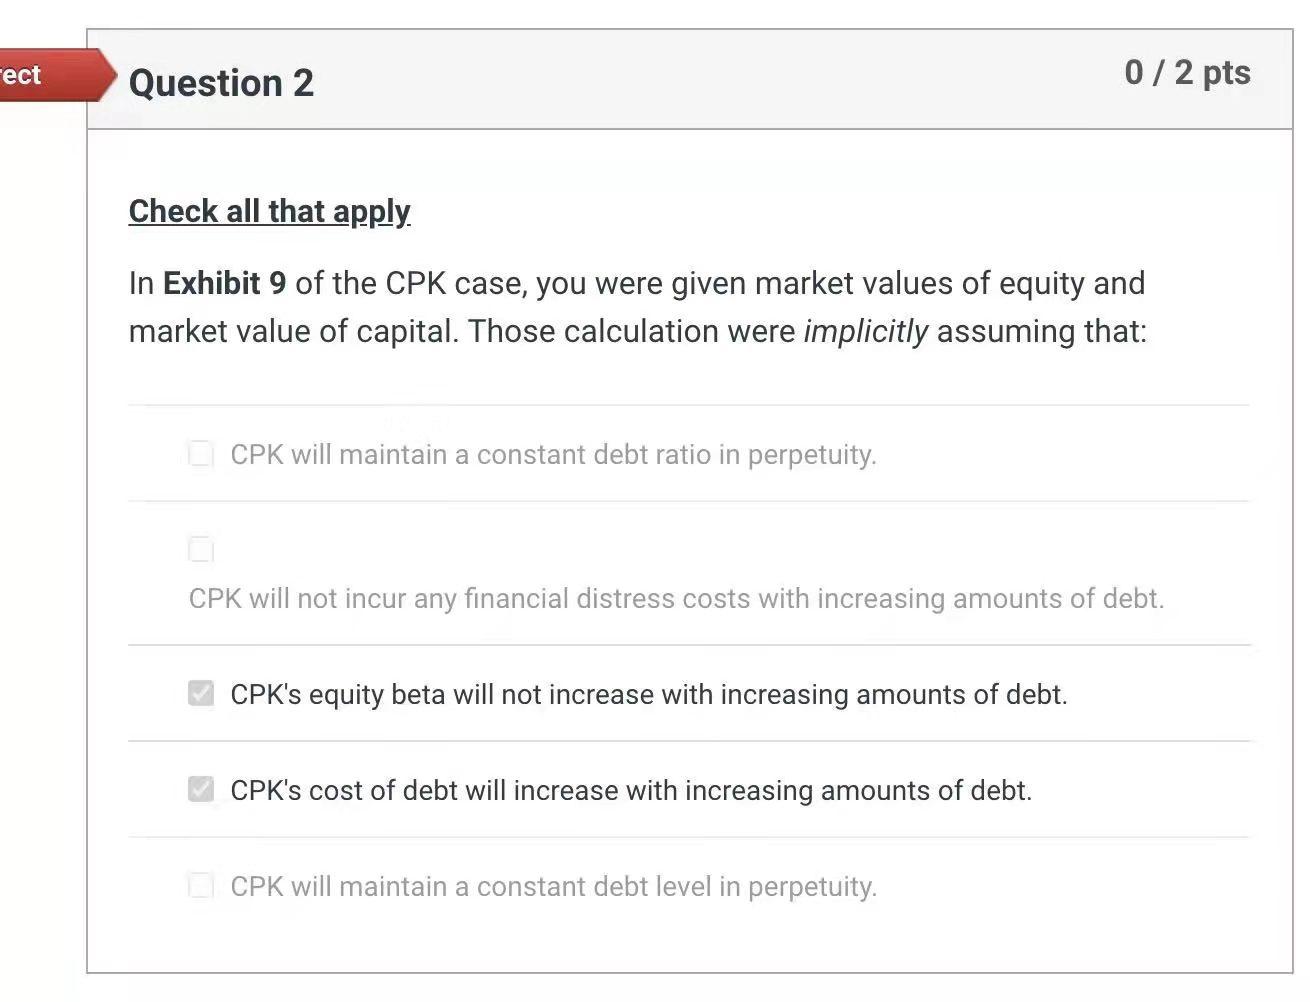1310x1002 pixels.
Task: Select the Question 2 heading
Action: point(220,84)
